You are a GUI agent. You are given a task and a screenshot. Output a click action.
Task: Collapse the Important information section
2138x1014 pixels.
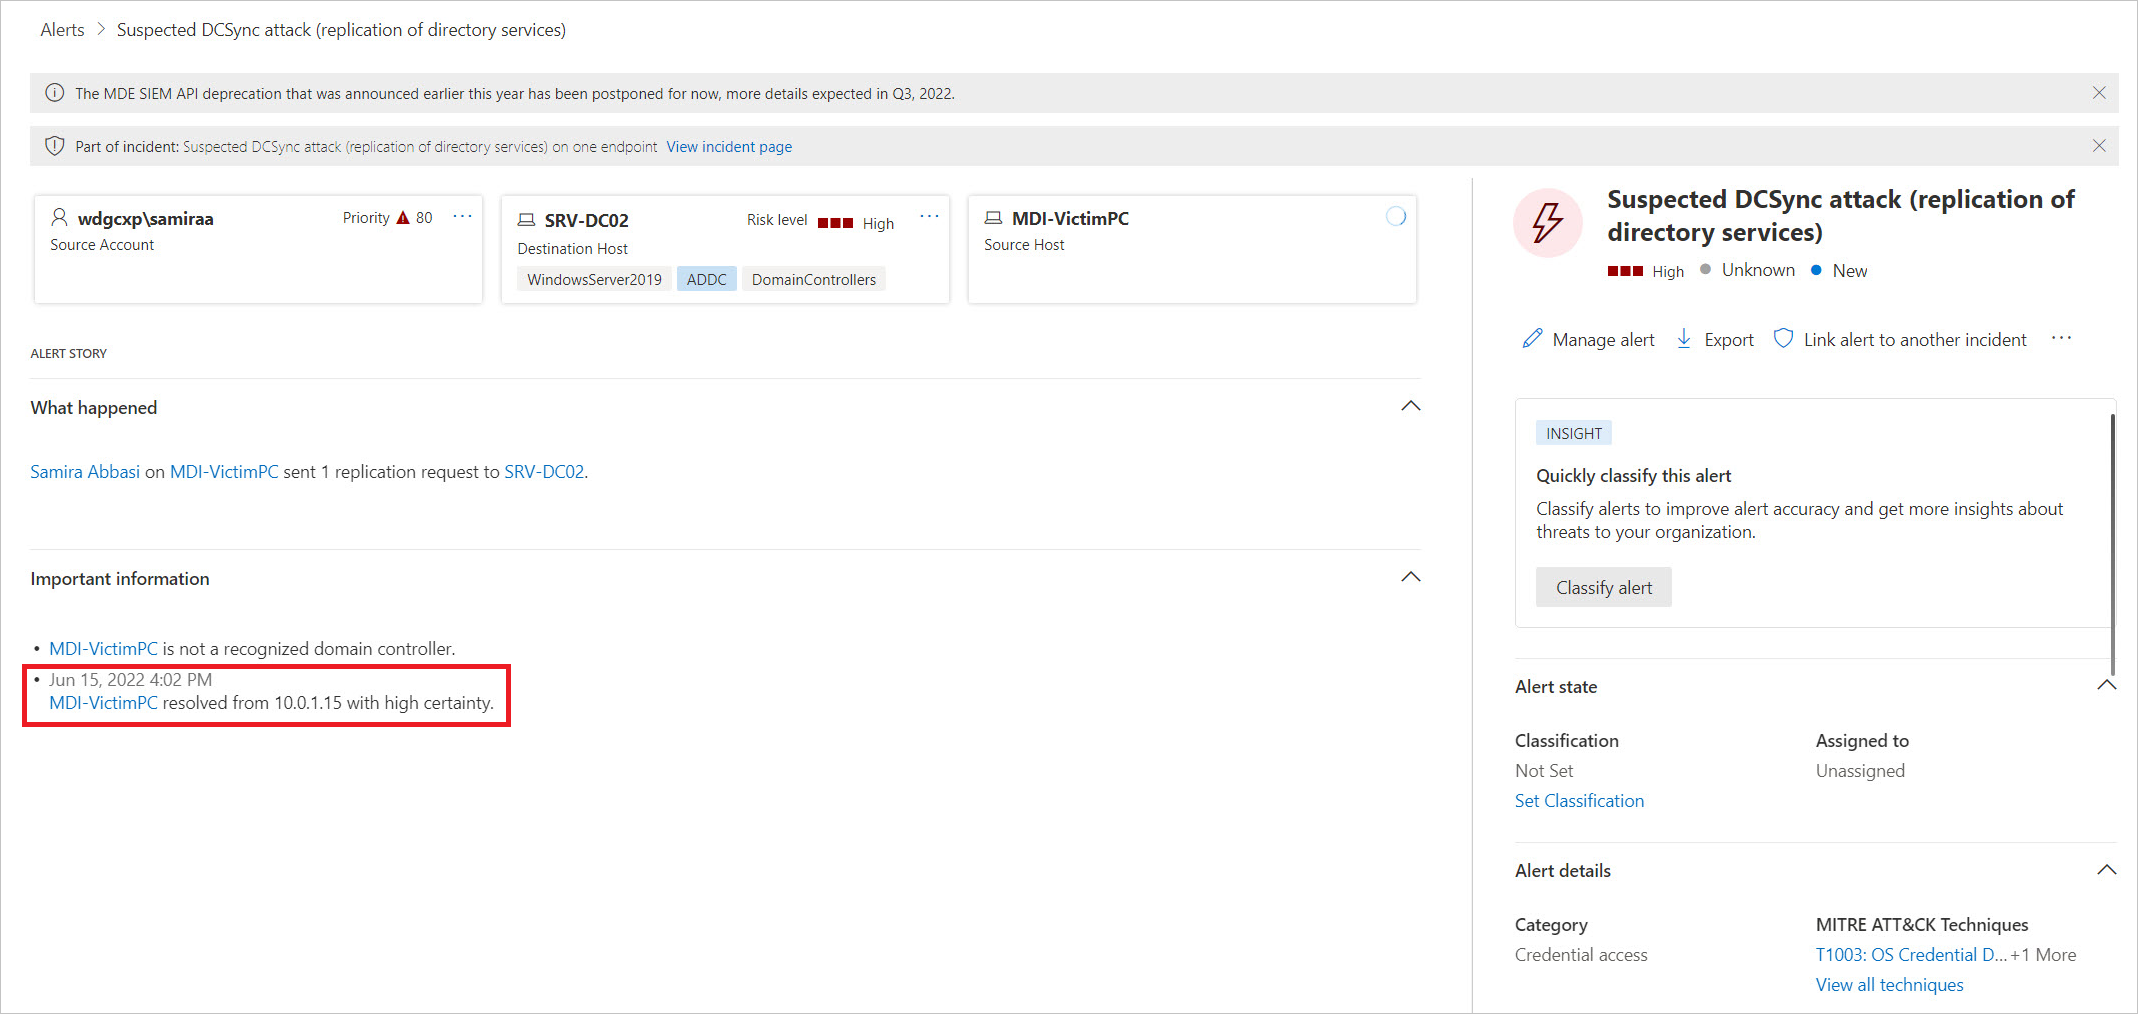point(1410,577)
